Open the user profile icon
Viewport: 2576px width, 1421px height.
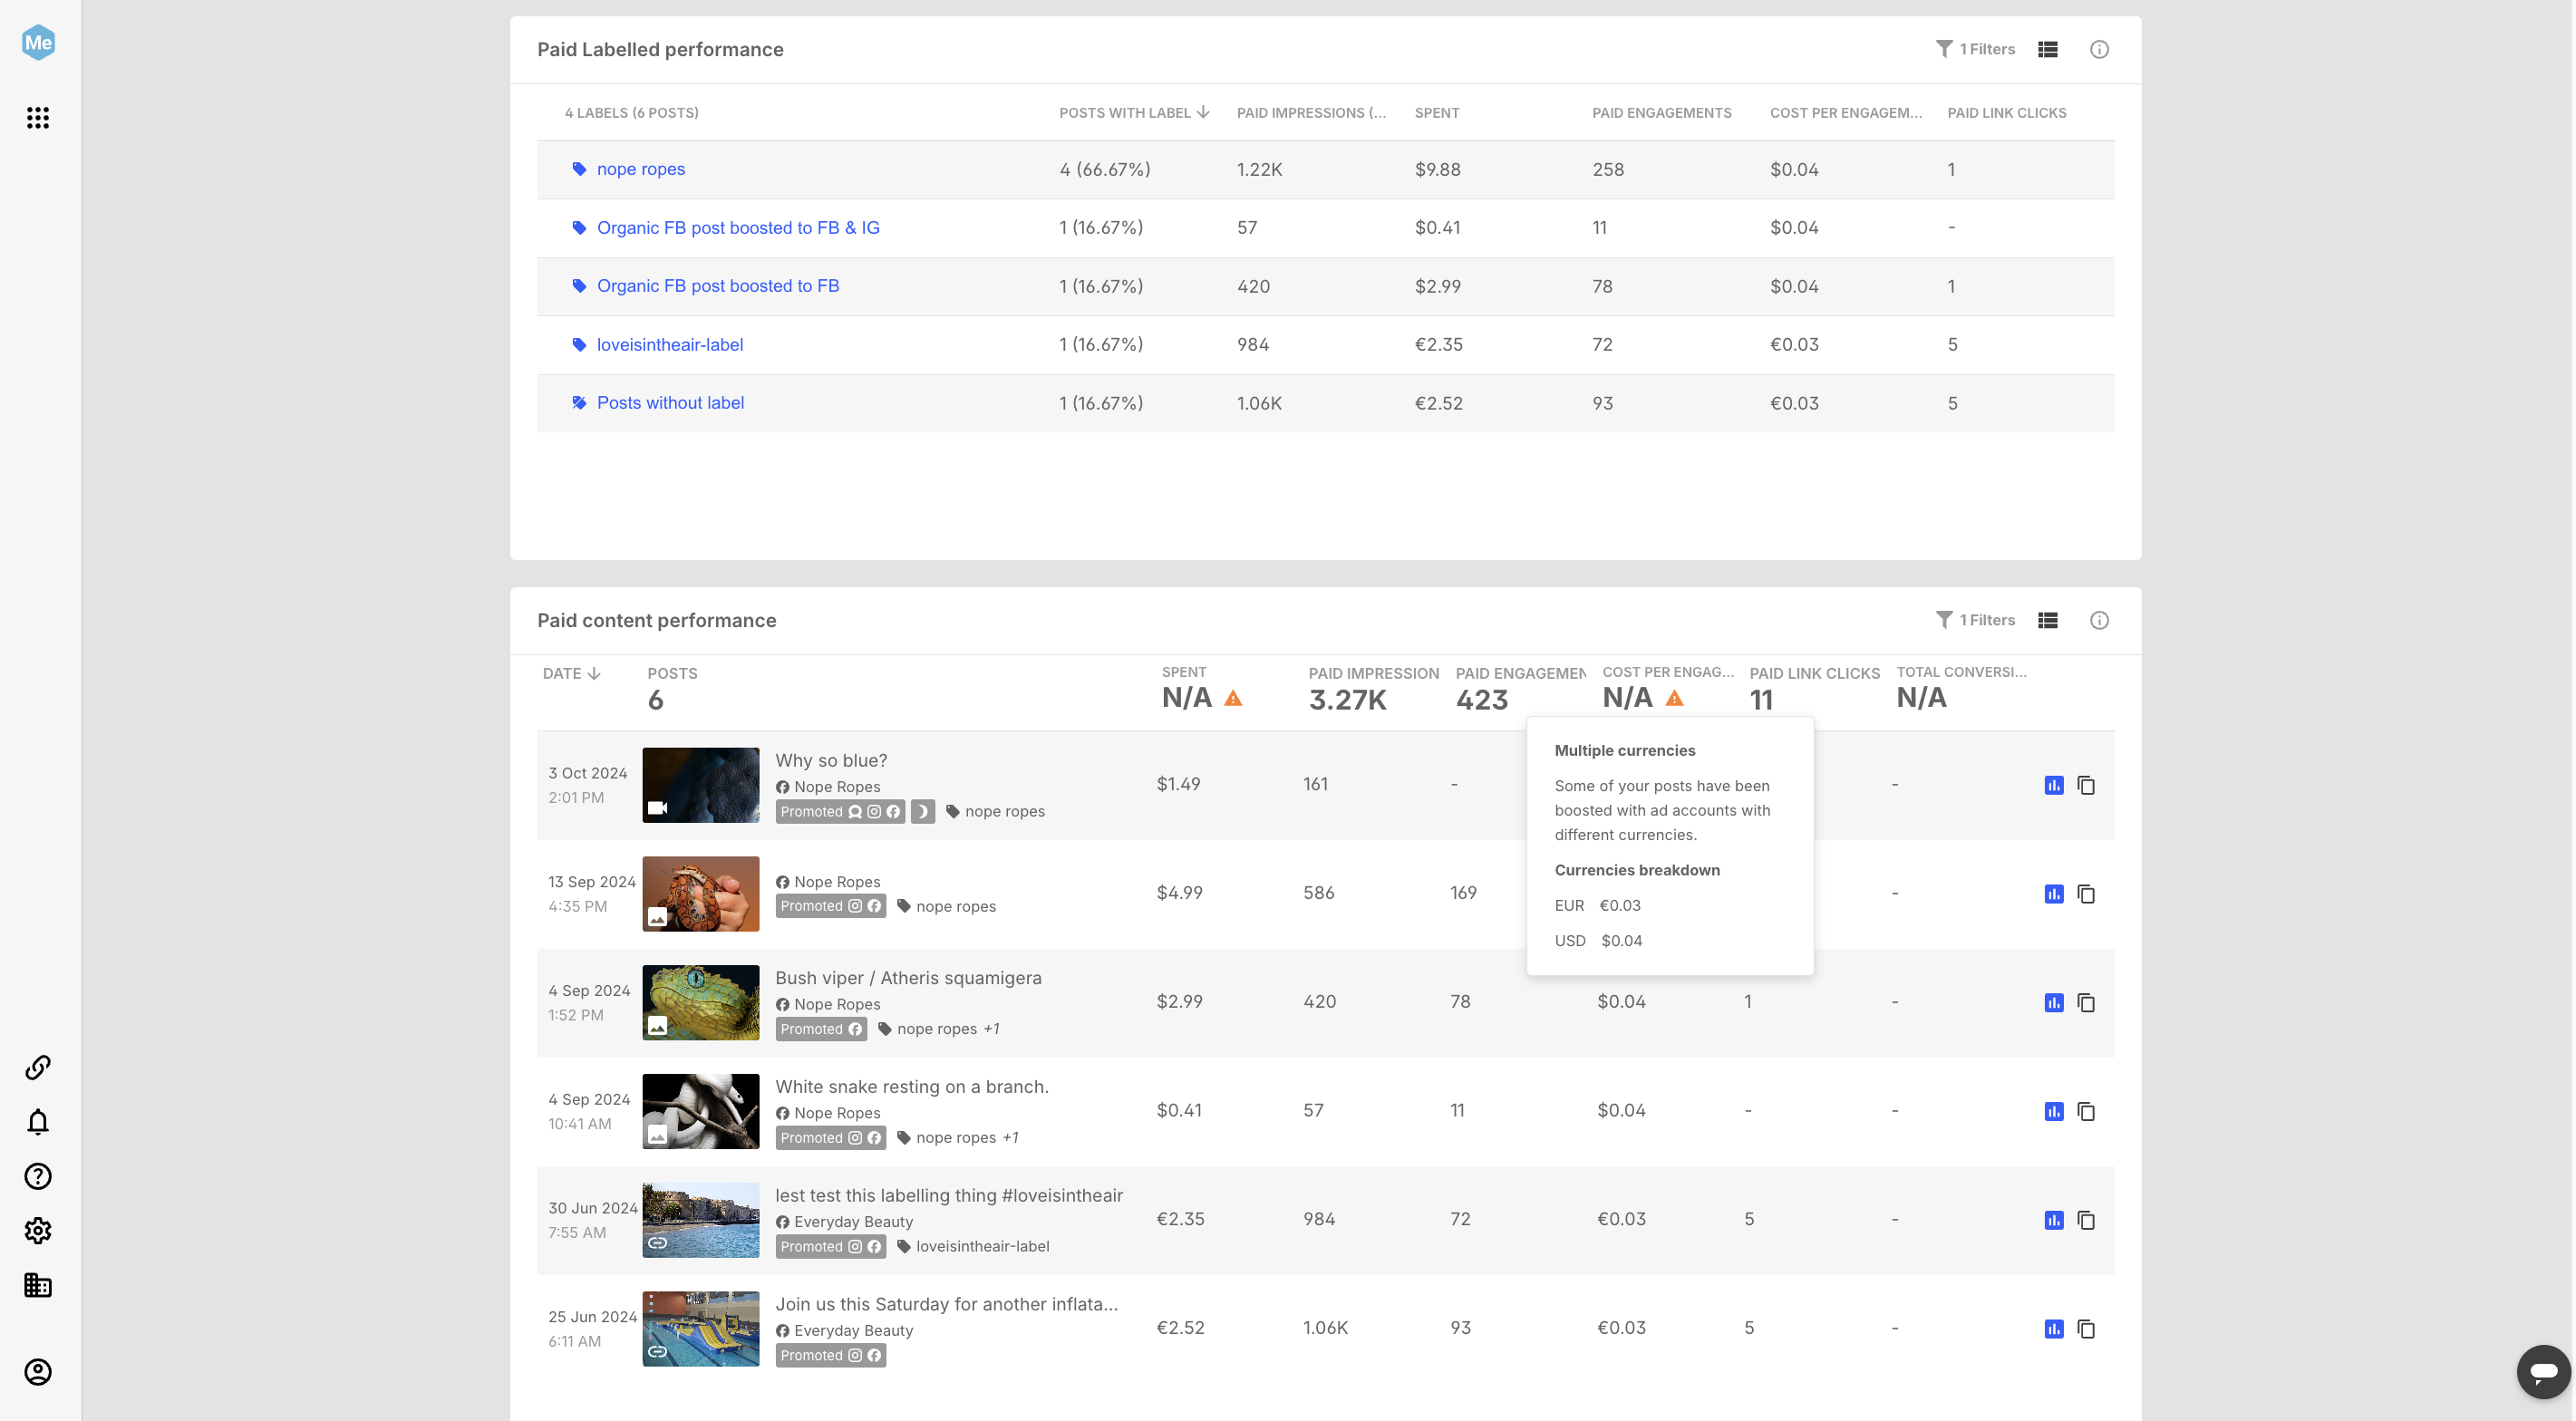point(38,1373)
